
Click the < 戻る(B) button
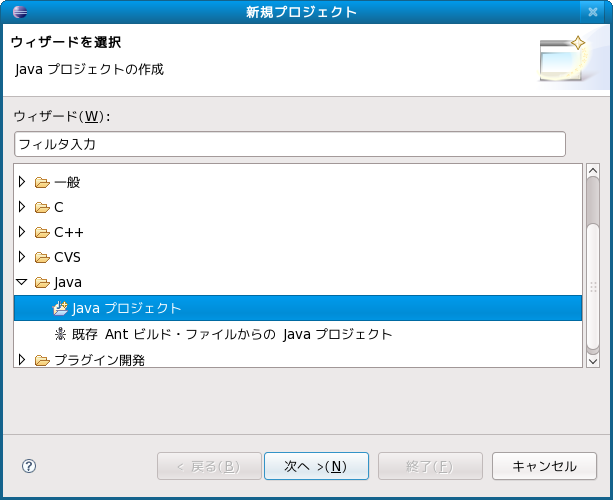[x=209, y=466]
